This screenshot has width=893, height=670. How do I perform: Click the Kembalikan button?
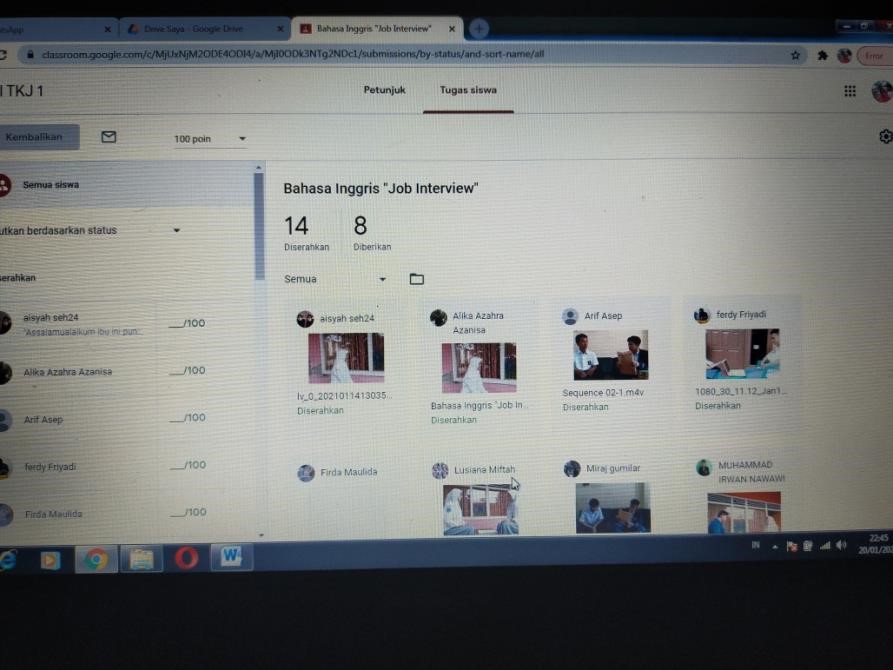pyautogui.click(x=36, y=137)
